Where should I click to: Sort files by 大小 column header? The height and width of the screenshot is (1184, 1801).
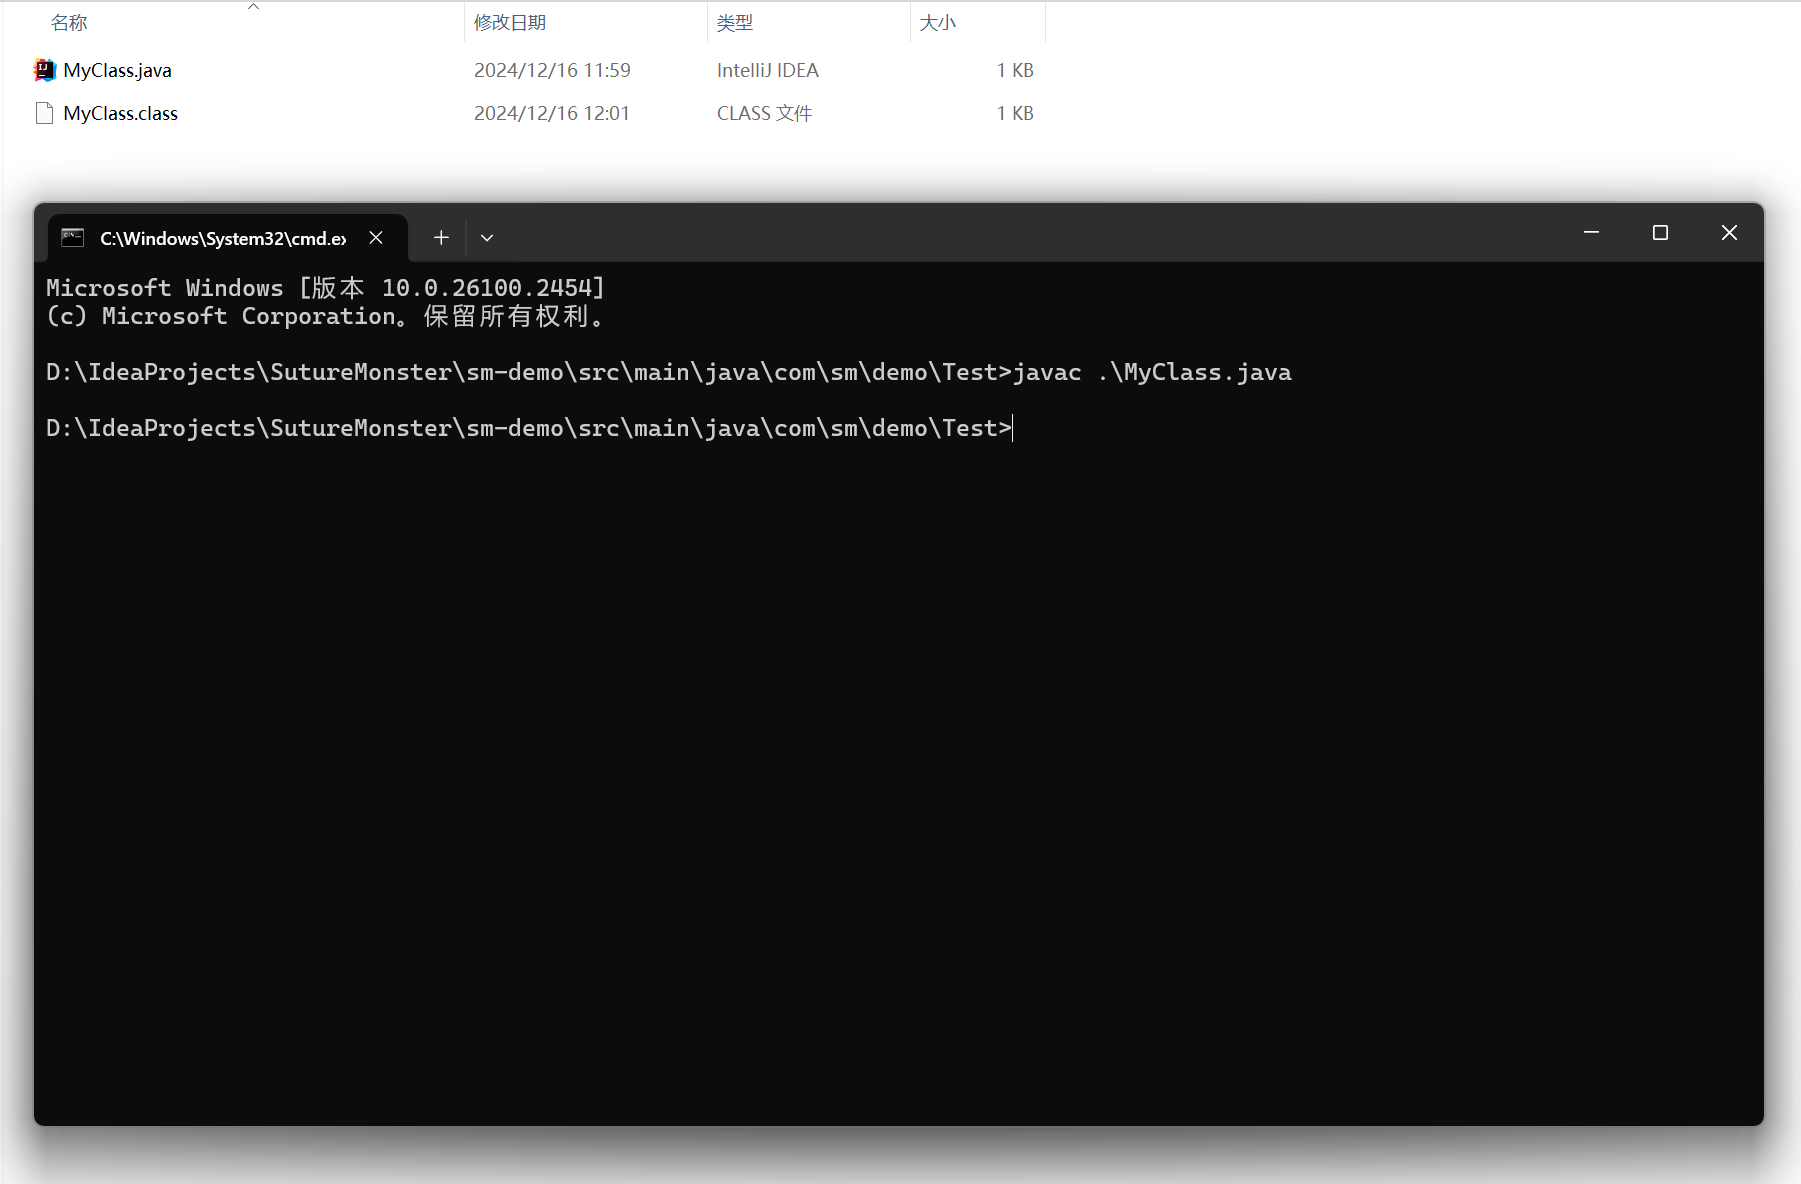click(937, 22)
